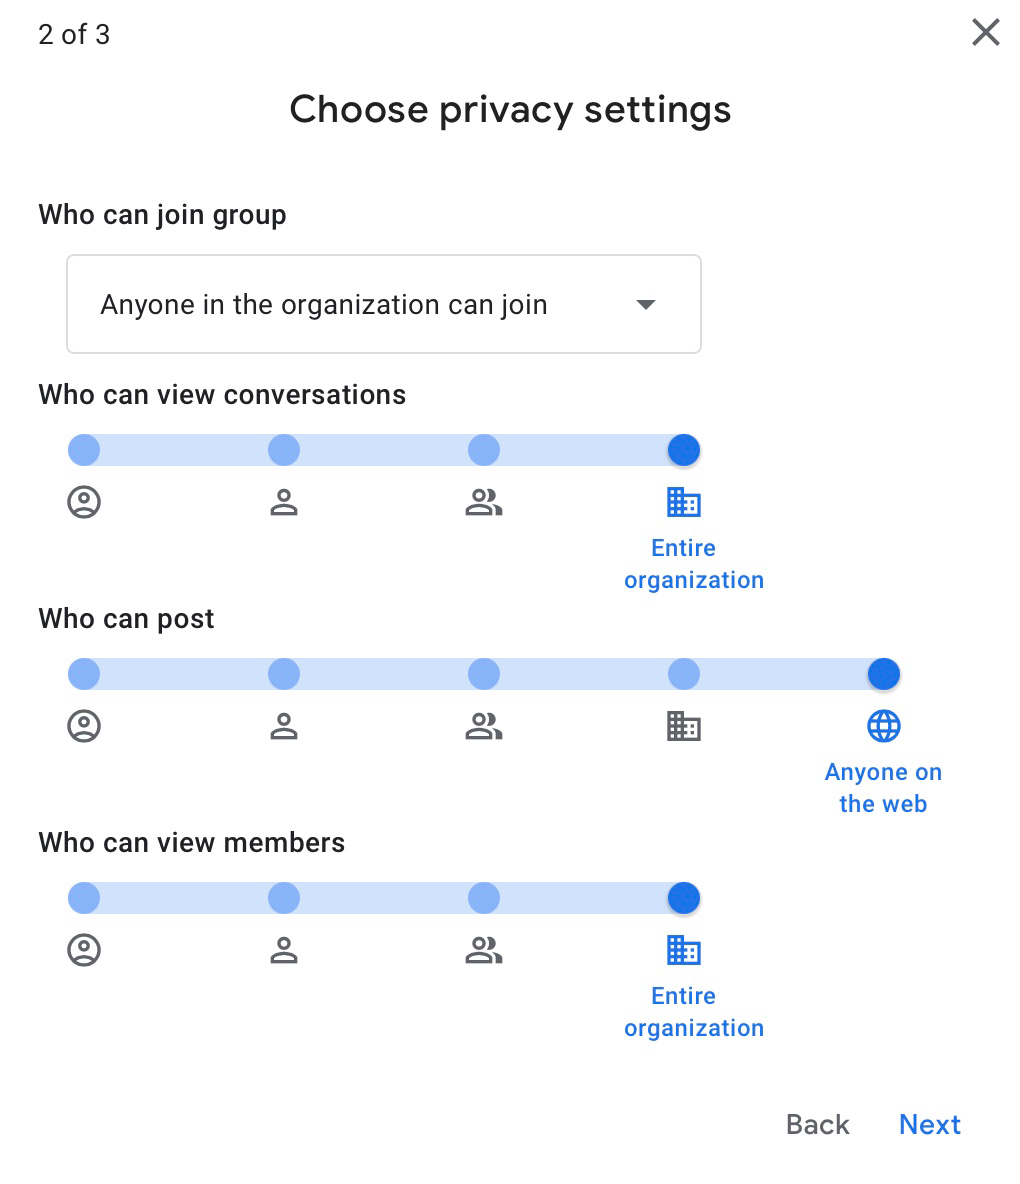
Task: Click group members icon under view conversations
Action: (484, 502)
